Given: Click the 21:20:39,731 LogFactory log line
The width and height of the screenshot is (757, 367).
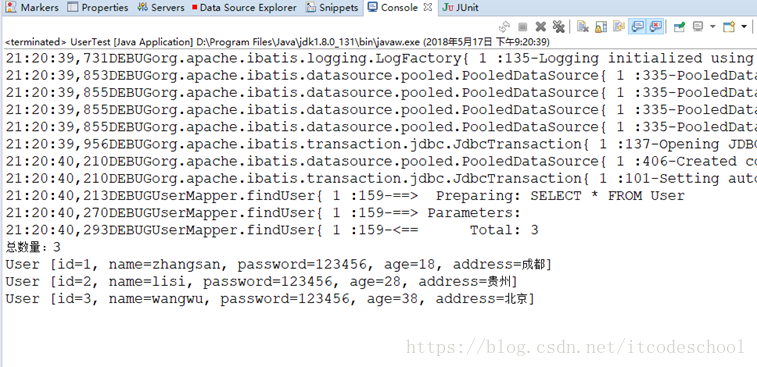Looking at the screenshot, I should (380, 58).
